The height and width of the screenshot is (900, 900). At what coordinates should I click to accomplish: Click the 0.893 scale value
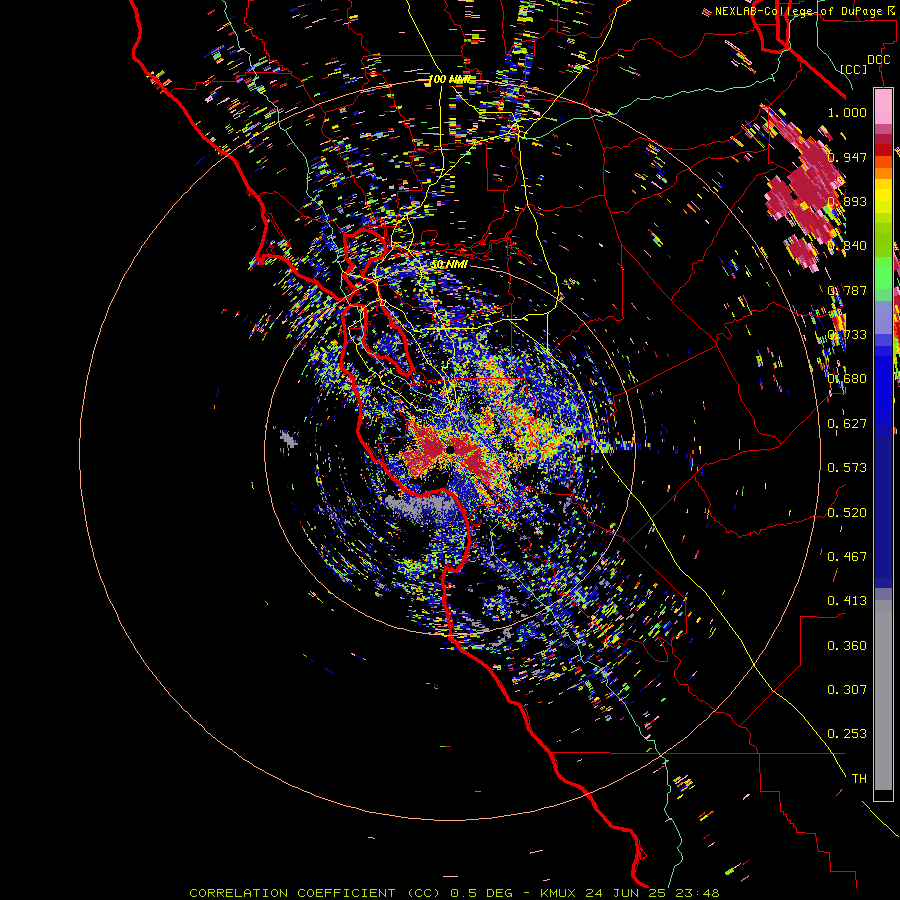click(x=847, y=201)
